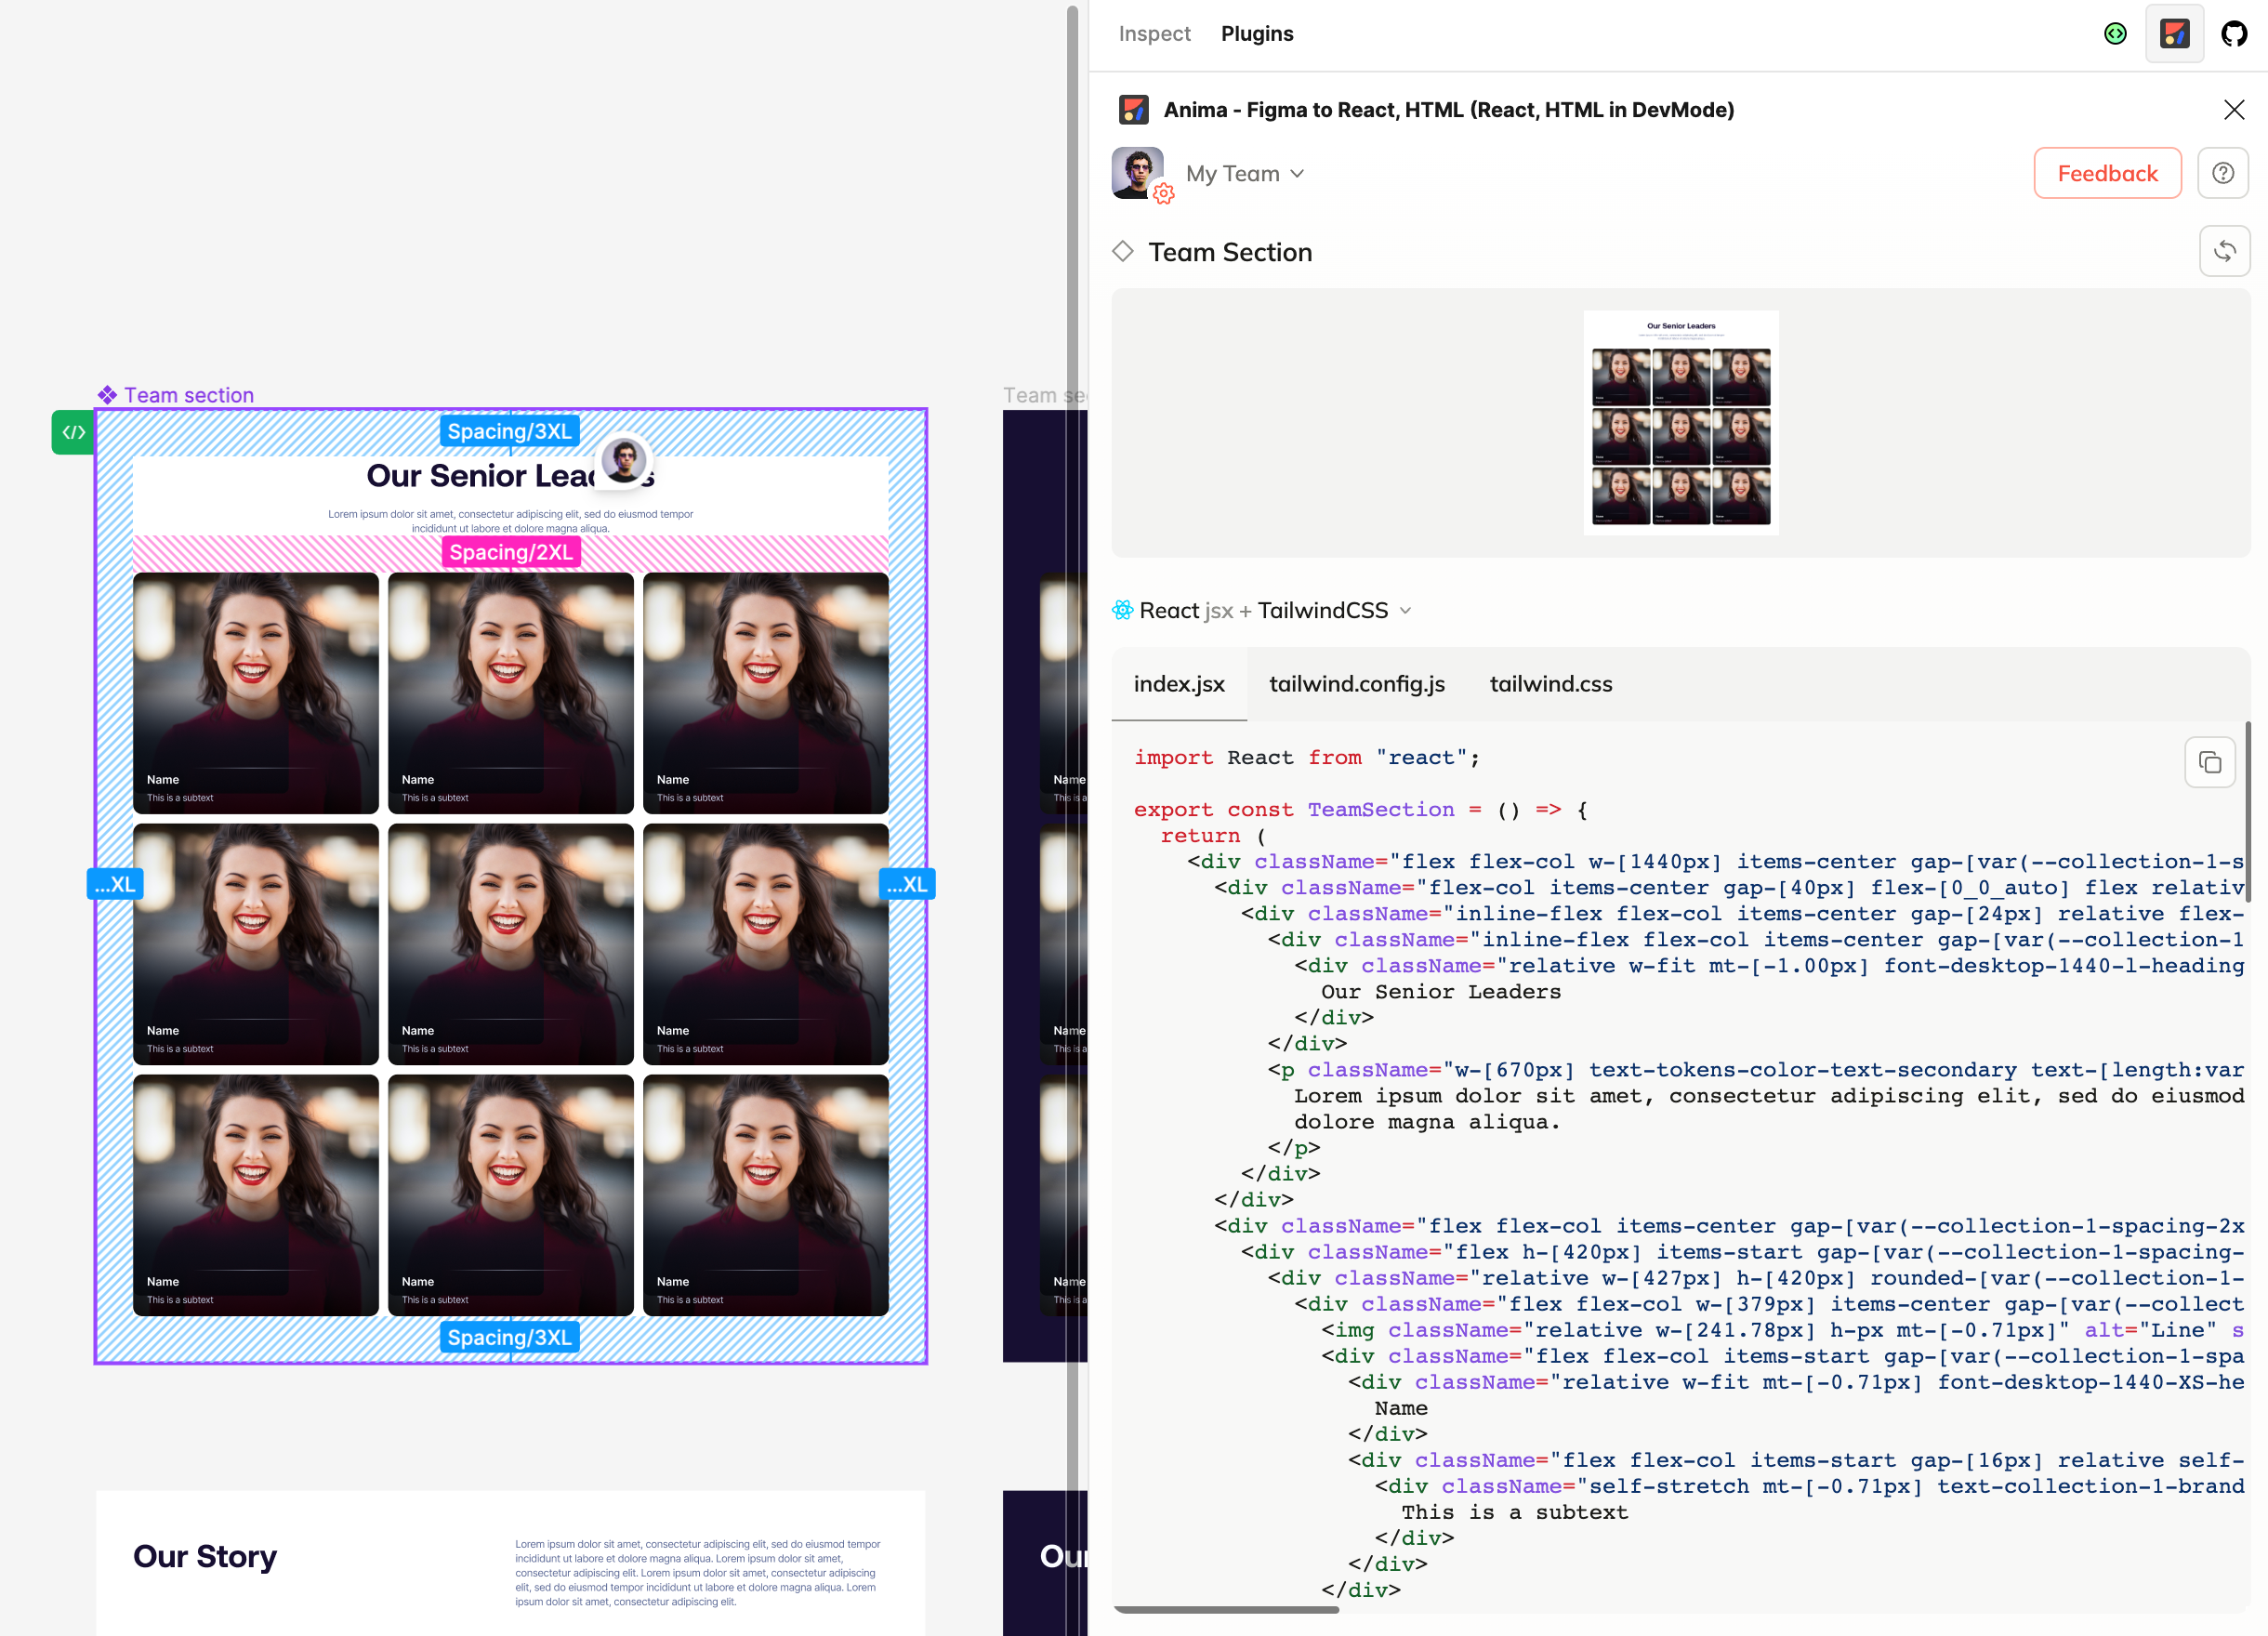Image resolution: width=2268 pixels, height=1636 pixels.
Task: Click the green code badge beside Team section
Action: click(x=73, y=433)
